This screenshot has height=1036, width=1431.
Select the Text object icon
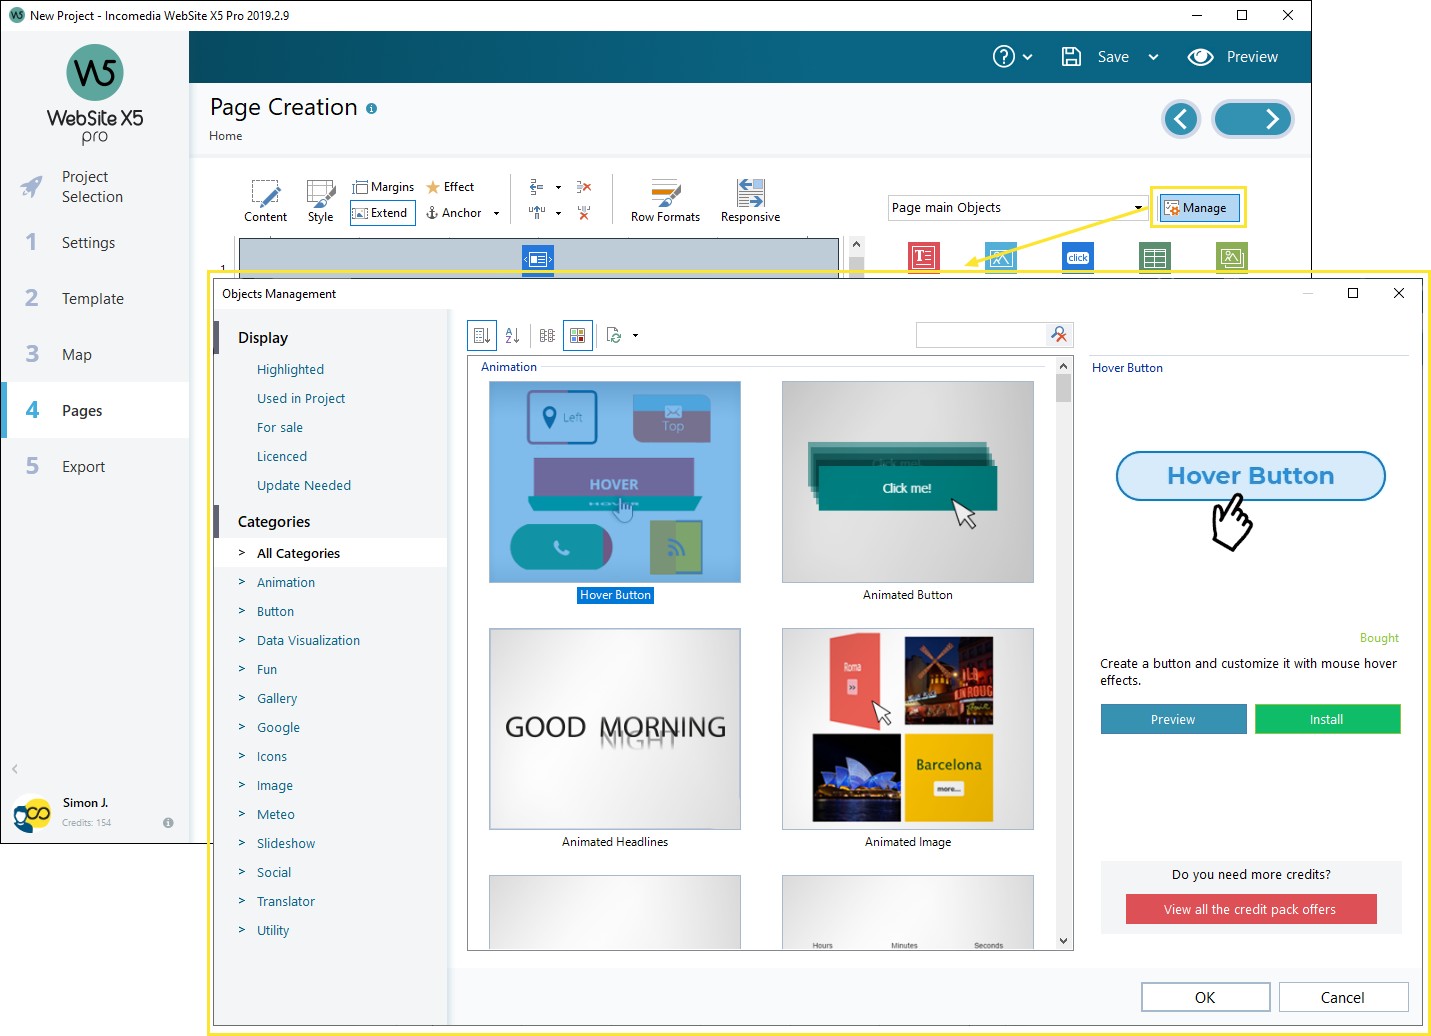click(924, 257)
